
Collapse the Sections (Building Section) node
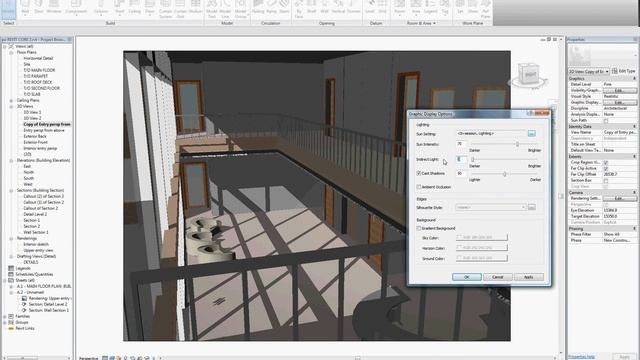point(11,190)
